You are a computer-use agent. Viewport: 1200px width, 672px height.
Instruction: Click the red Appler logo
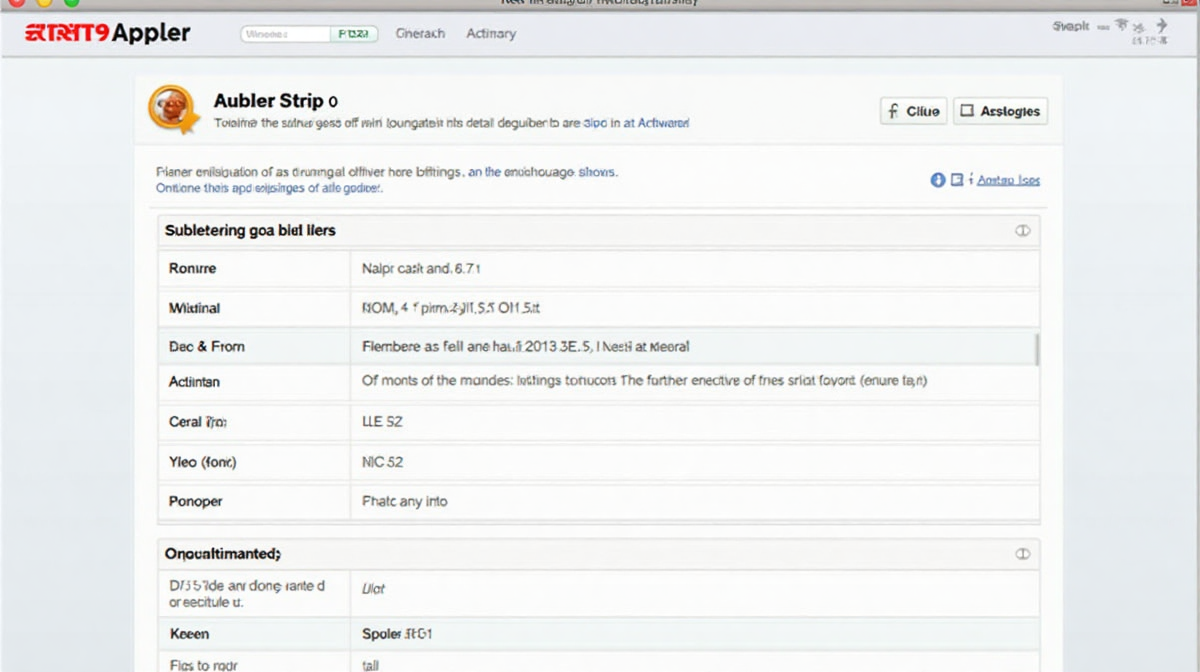pyautogui.click(x=107, y=33)
